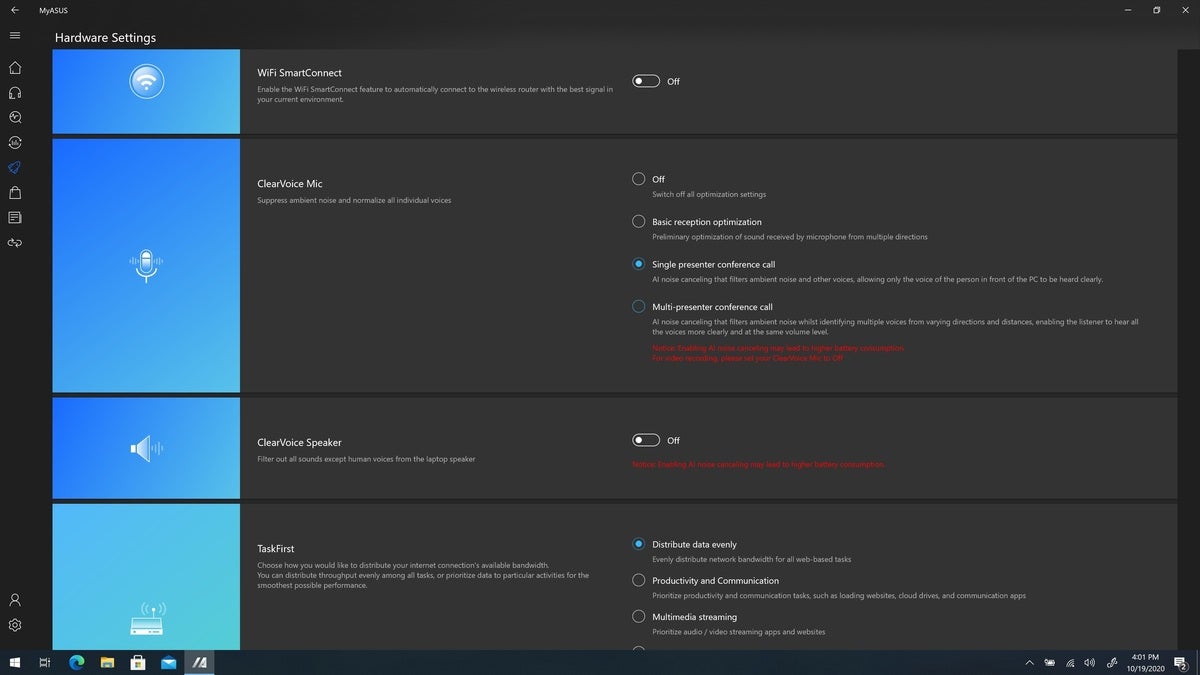
Task: Open the Wi-Fi network tray icon
Action: 1070,662
